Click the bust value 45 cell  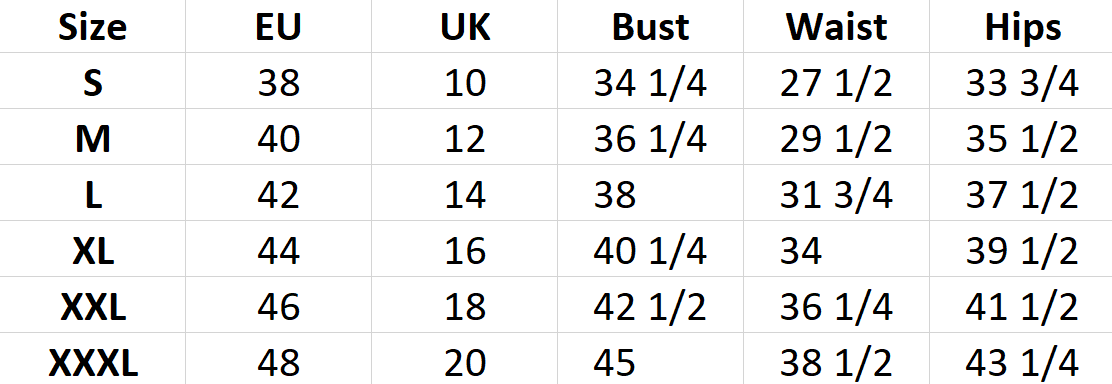pyautogui.click(x=650, y=360)
